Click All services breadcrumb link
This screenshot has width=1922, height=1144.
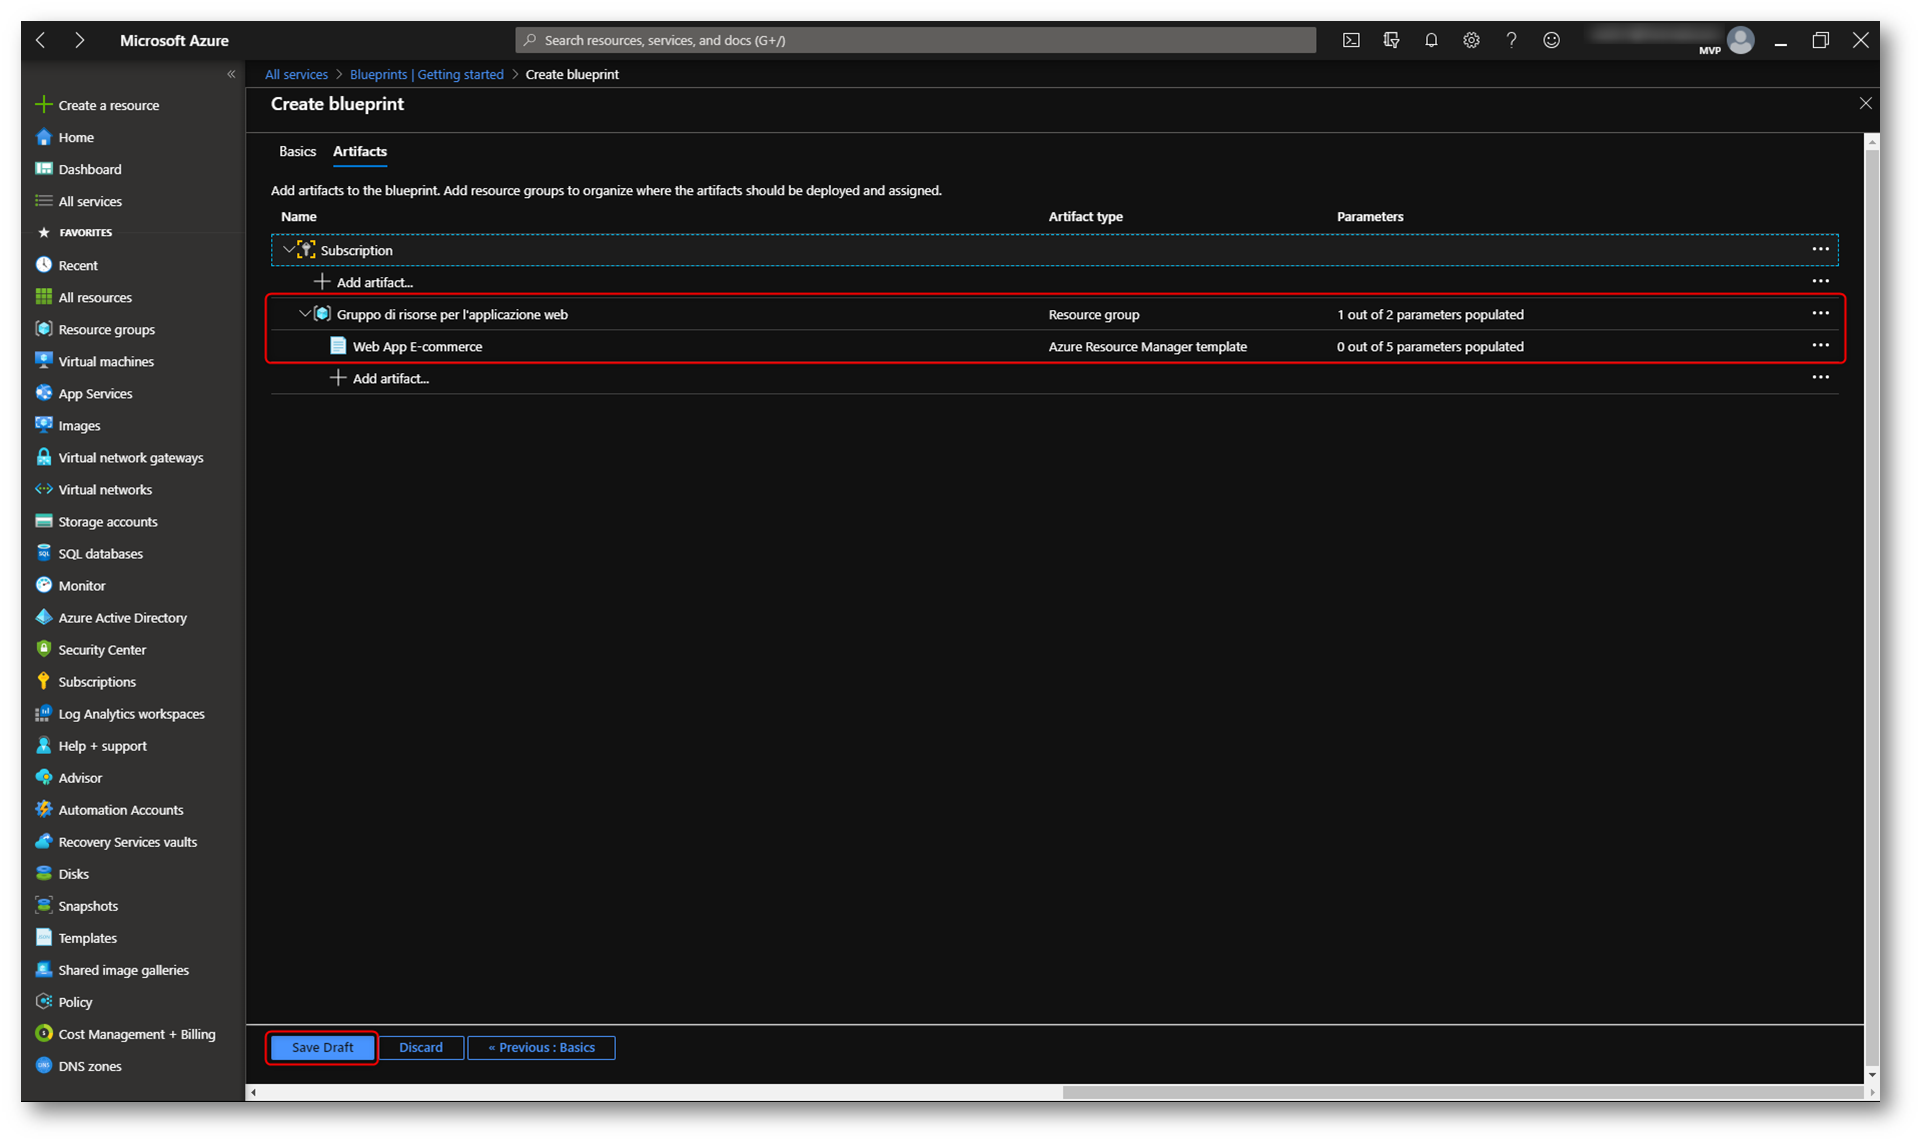(296, 74)
